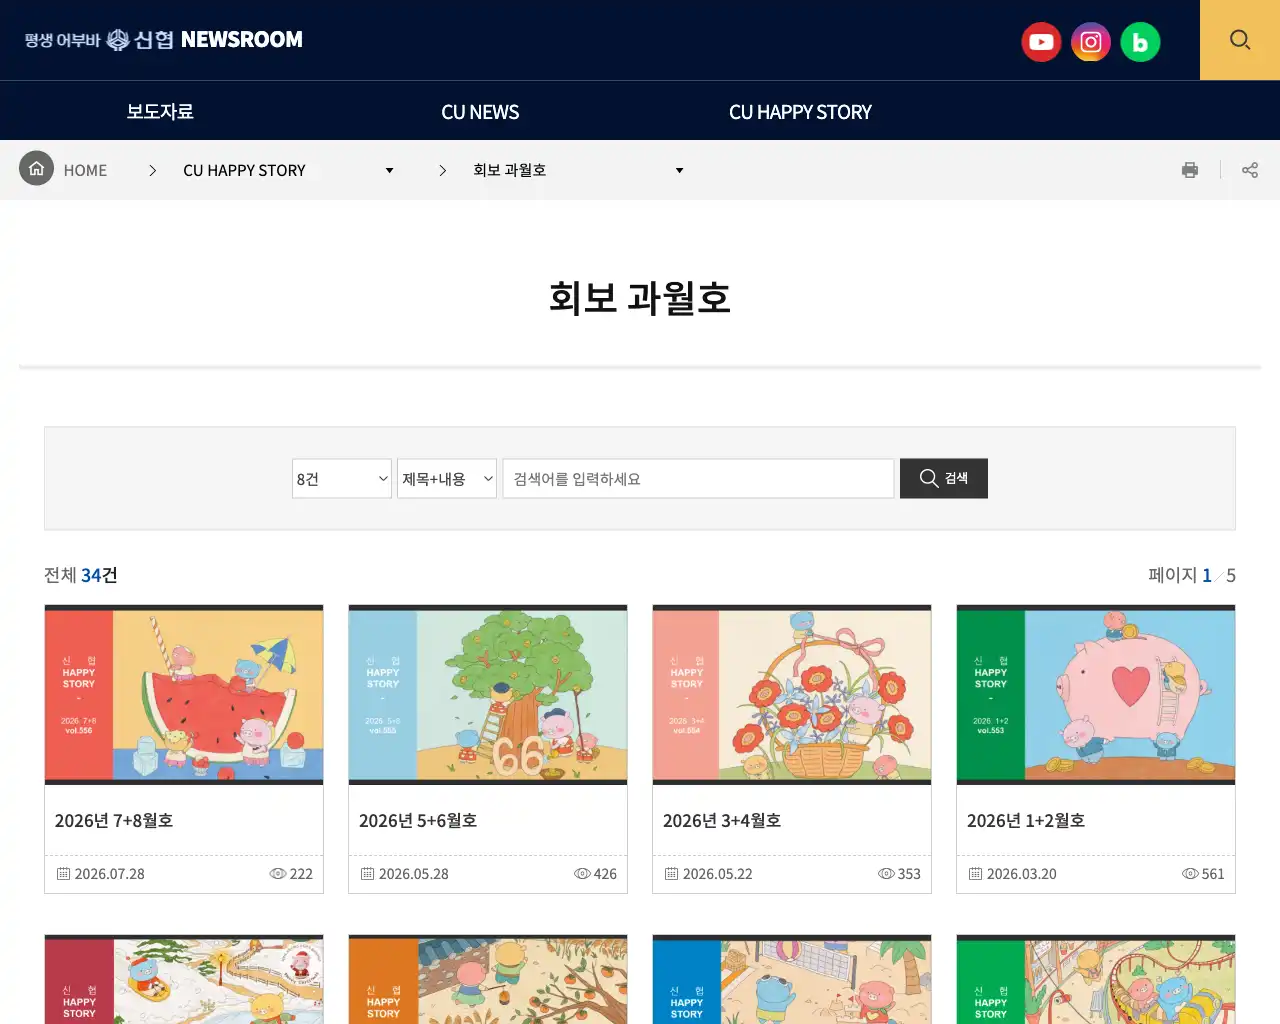Open the orange autumn thumbnail in second row
The image size is (1280, 1024).
[488, 979]
